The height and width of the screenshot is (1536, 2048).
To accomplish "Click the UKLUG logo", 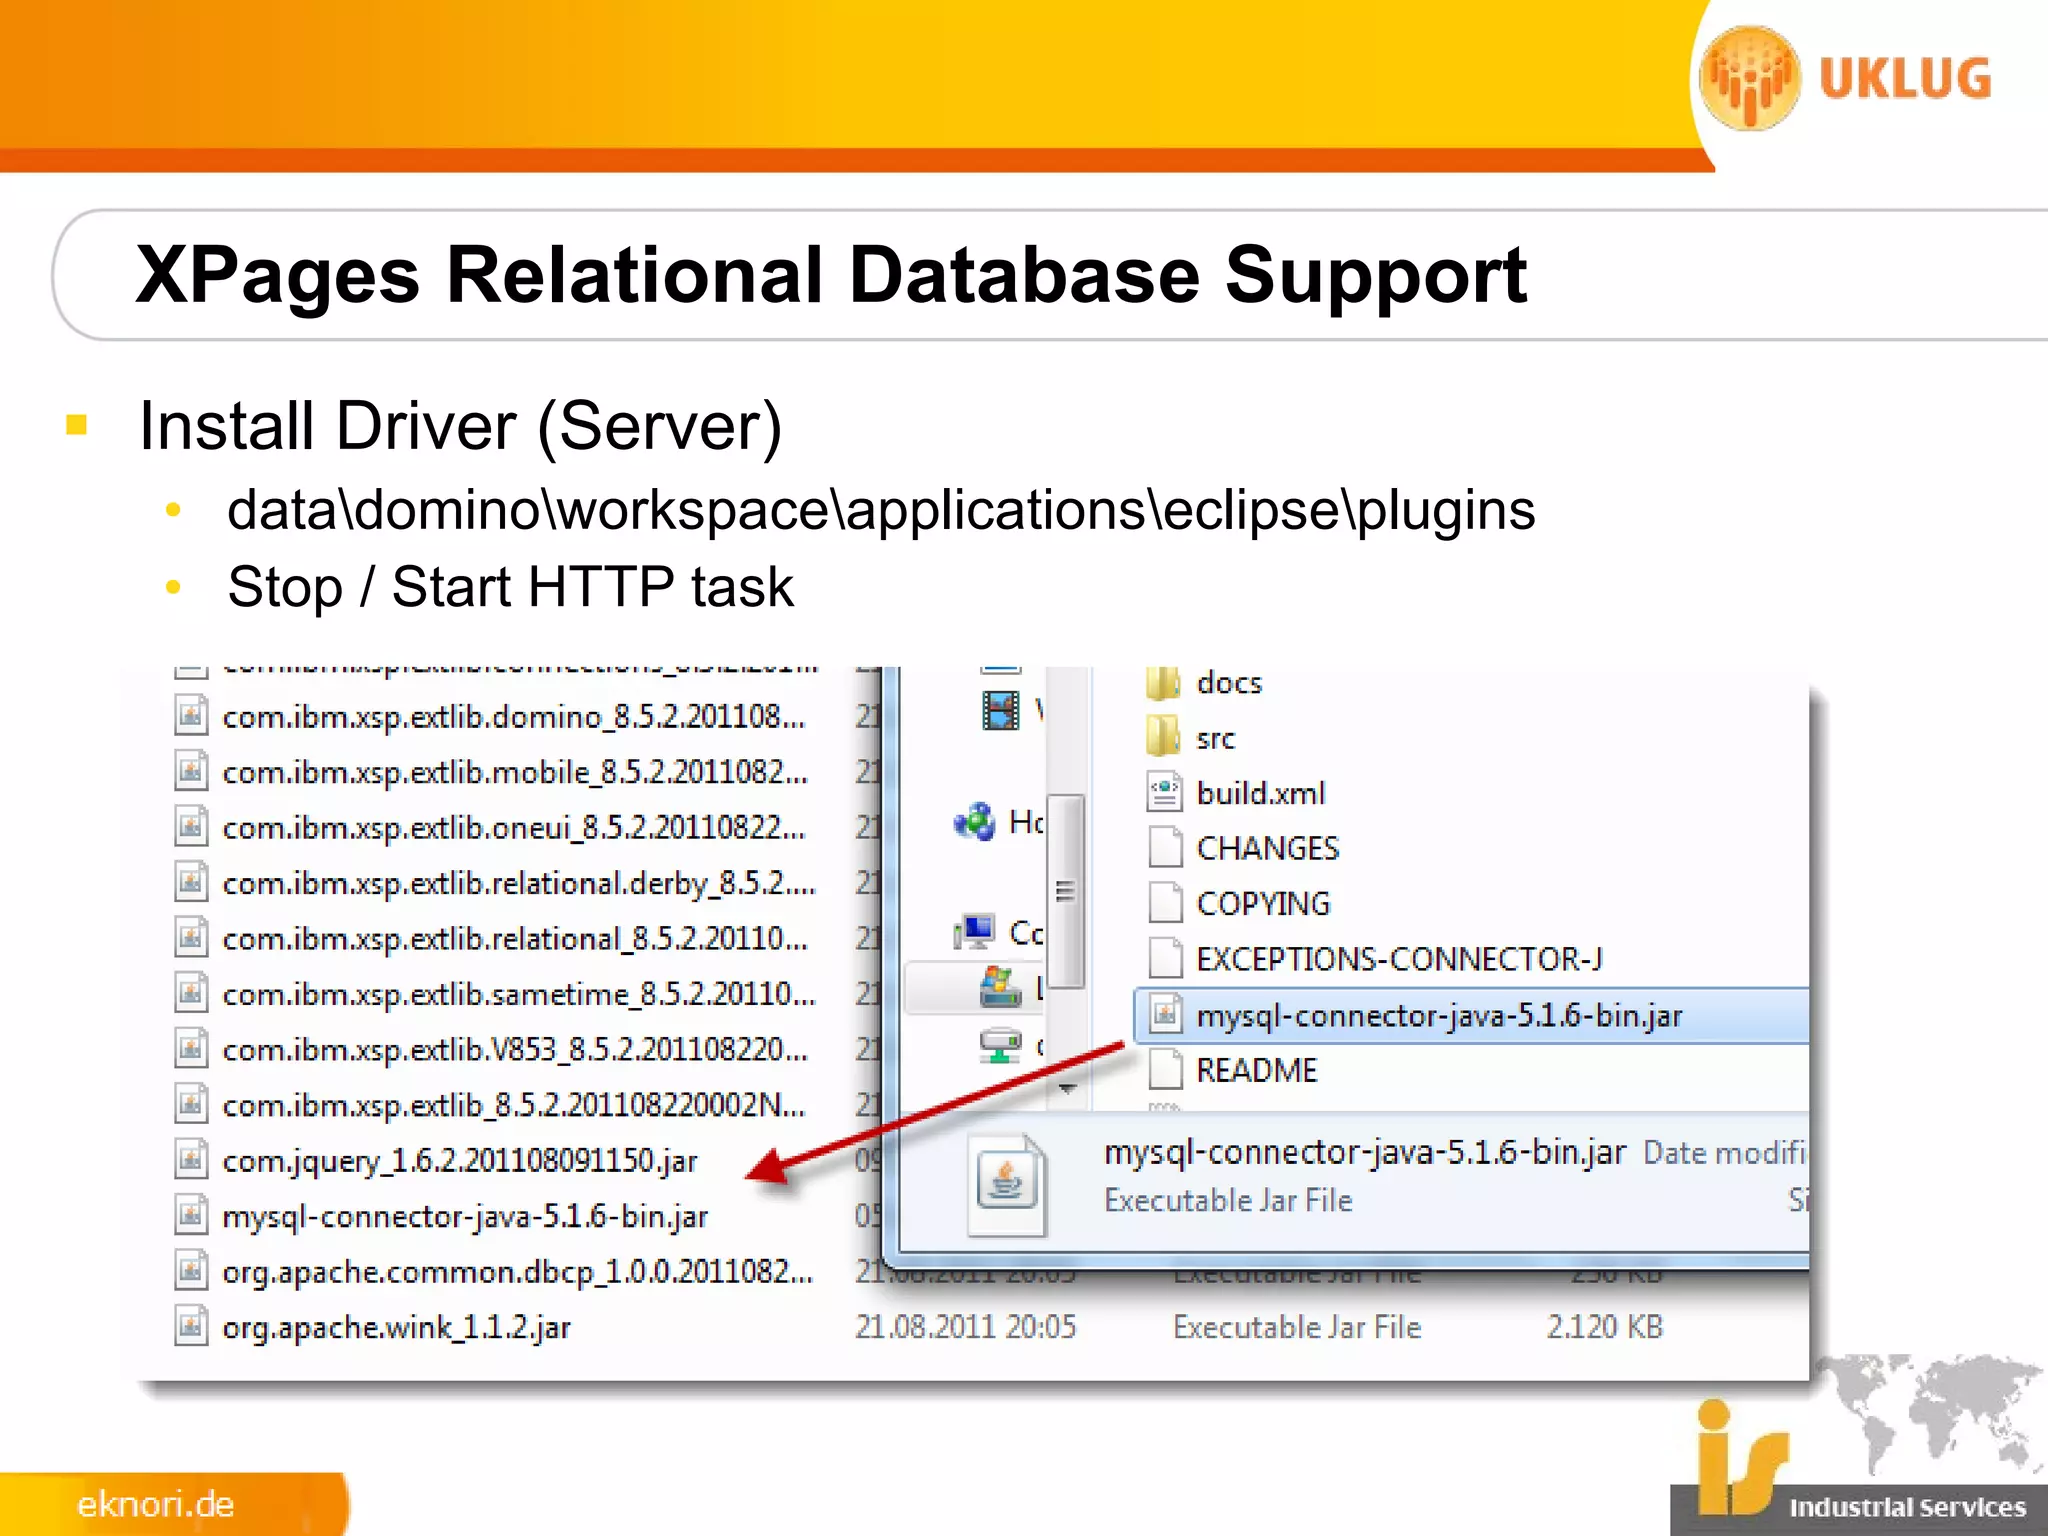I will pos(1847,78).
